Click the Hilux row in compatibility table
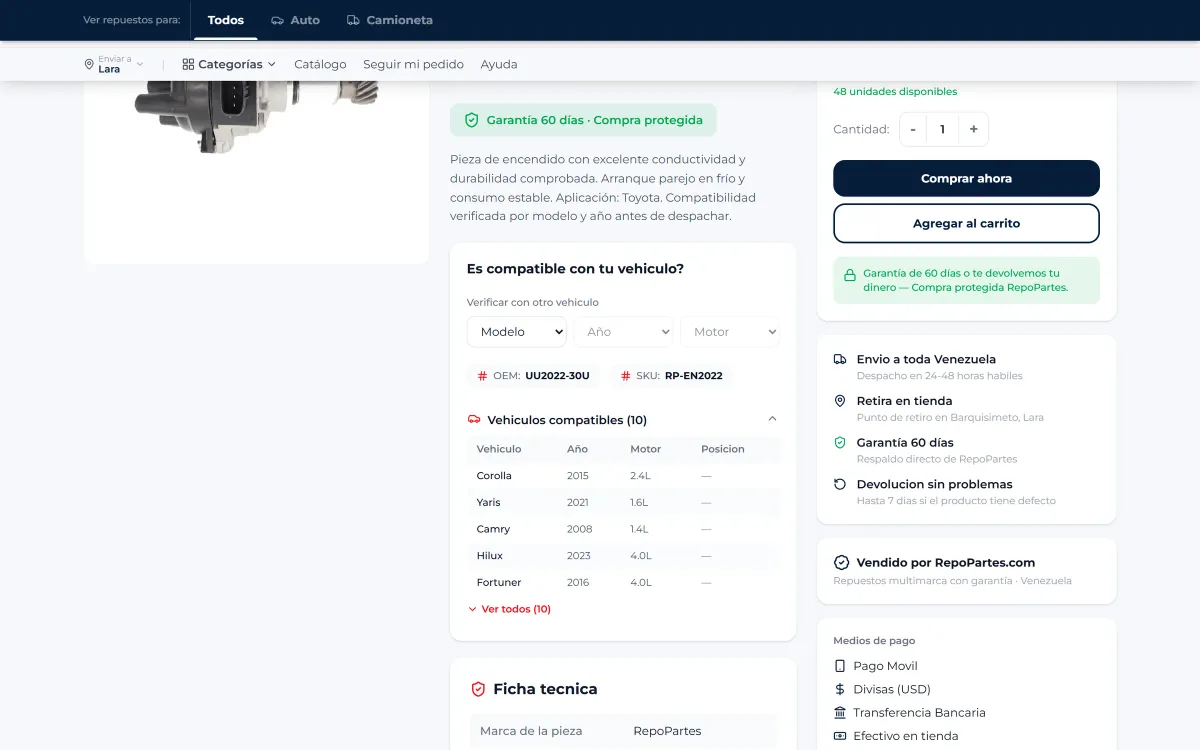This screenshot has width=1200, height=750. click(x=623, y=556)
